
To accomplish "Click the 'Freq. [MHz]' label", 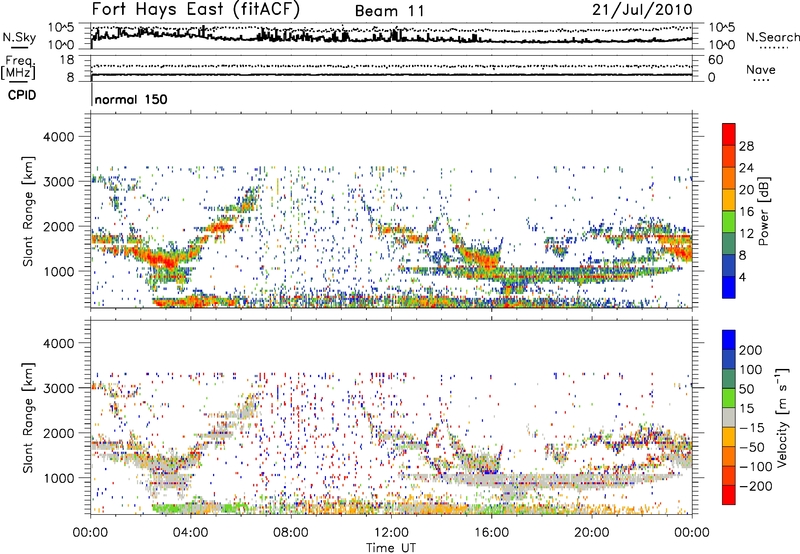I will point(19,68).
